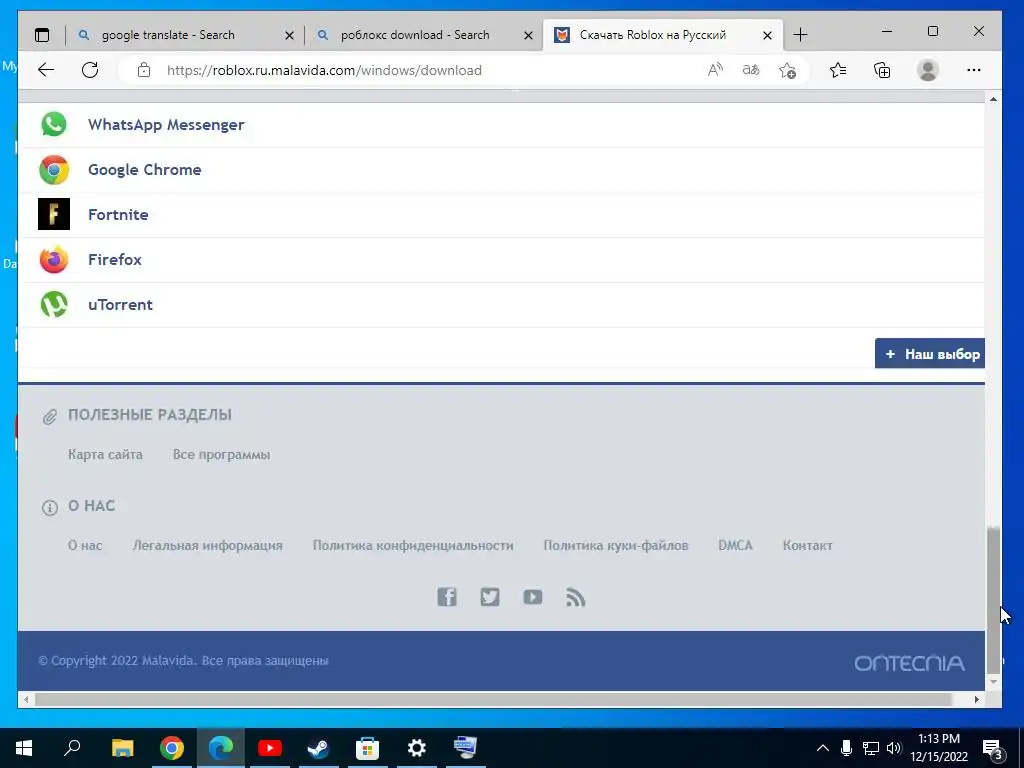Viewport: 1024px width, 768px height.
Task: Click the Ontecnia logo
Action: click(x=910, y=664)
